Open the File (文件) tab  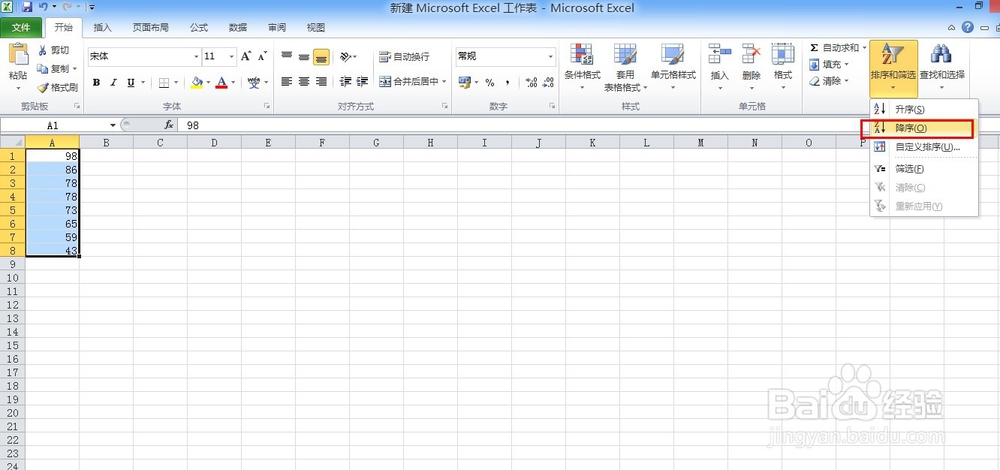[x=21, y=27]
